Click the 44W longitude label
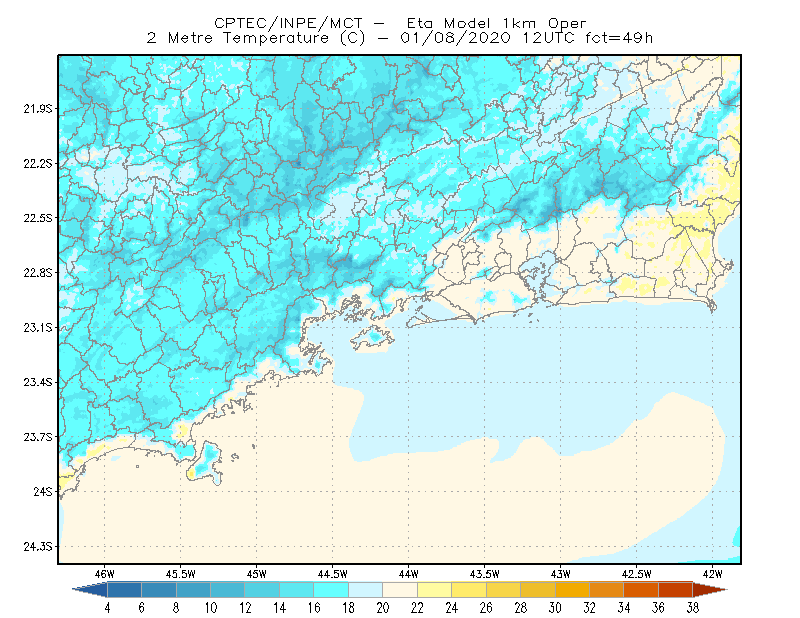 pyautogui.click(x=408, y=574)
